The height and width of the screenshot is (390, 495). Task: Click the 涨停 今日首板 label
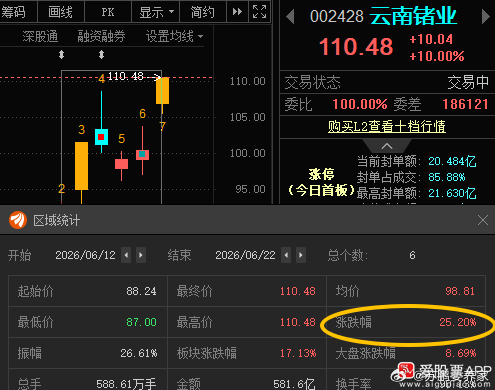tap(321, 182)
